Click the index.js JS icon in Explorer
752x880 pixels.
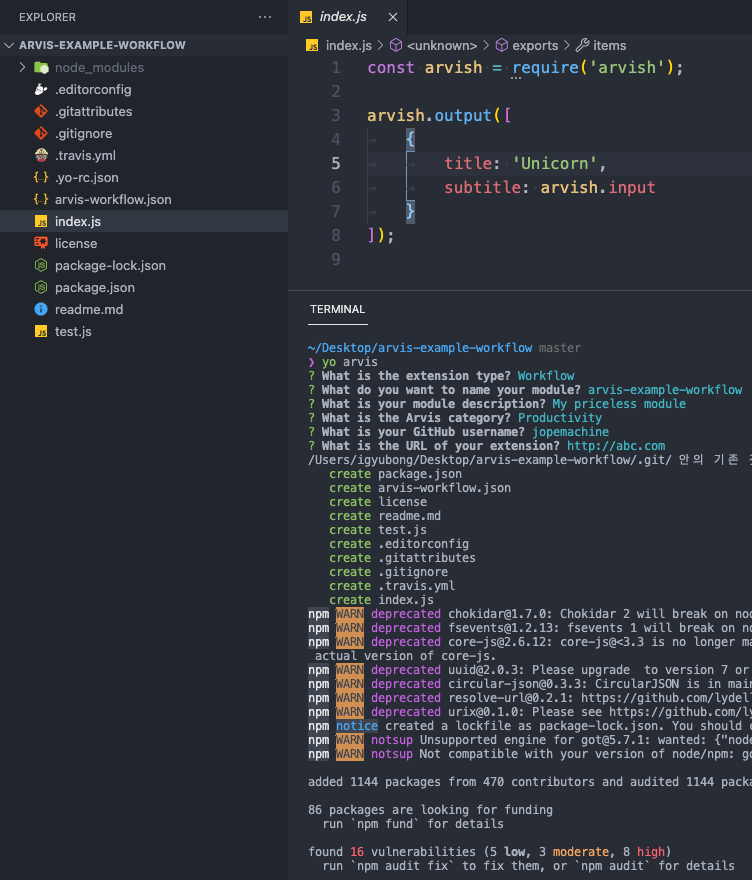point(41,221)
